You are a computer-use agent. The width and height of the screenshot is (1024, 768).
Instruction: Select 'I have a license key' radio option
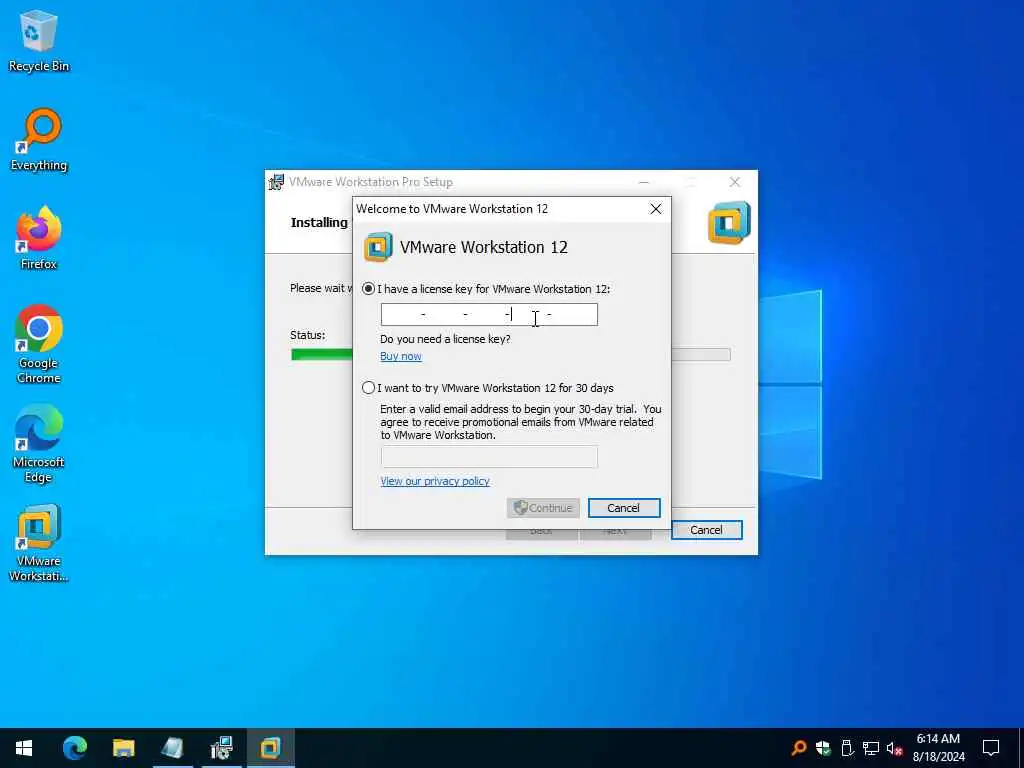pos(368,289)
